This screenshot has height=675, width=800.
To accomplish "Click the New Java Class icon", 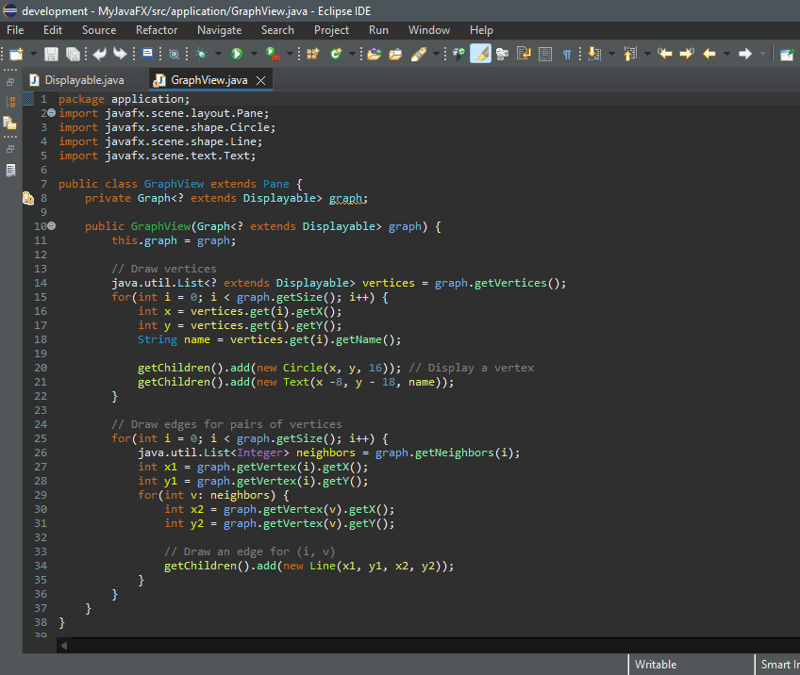I will (x=337, y=53).
